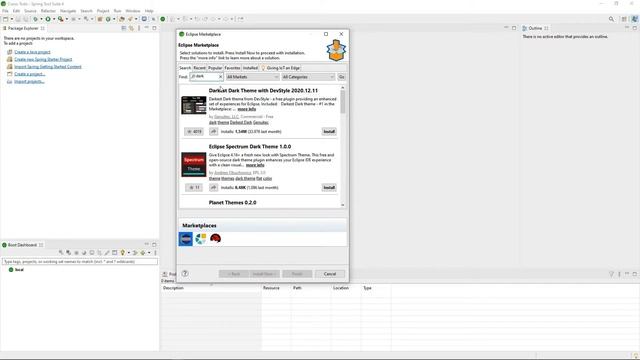Switch to the Popular tab in Marketplace
Image resolution: width=640 pixels, height=360 pixels.
[x=215, y=68]
